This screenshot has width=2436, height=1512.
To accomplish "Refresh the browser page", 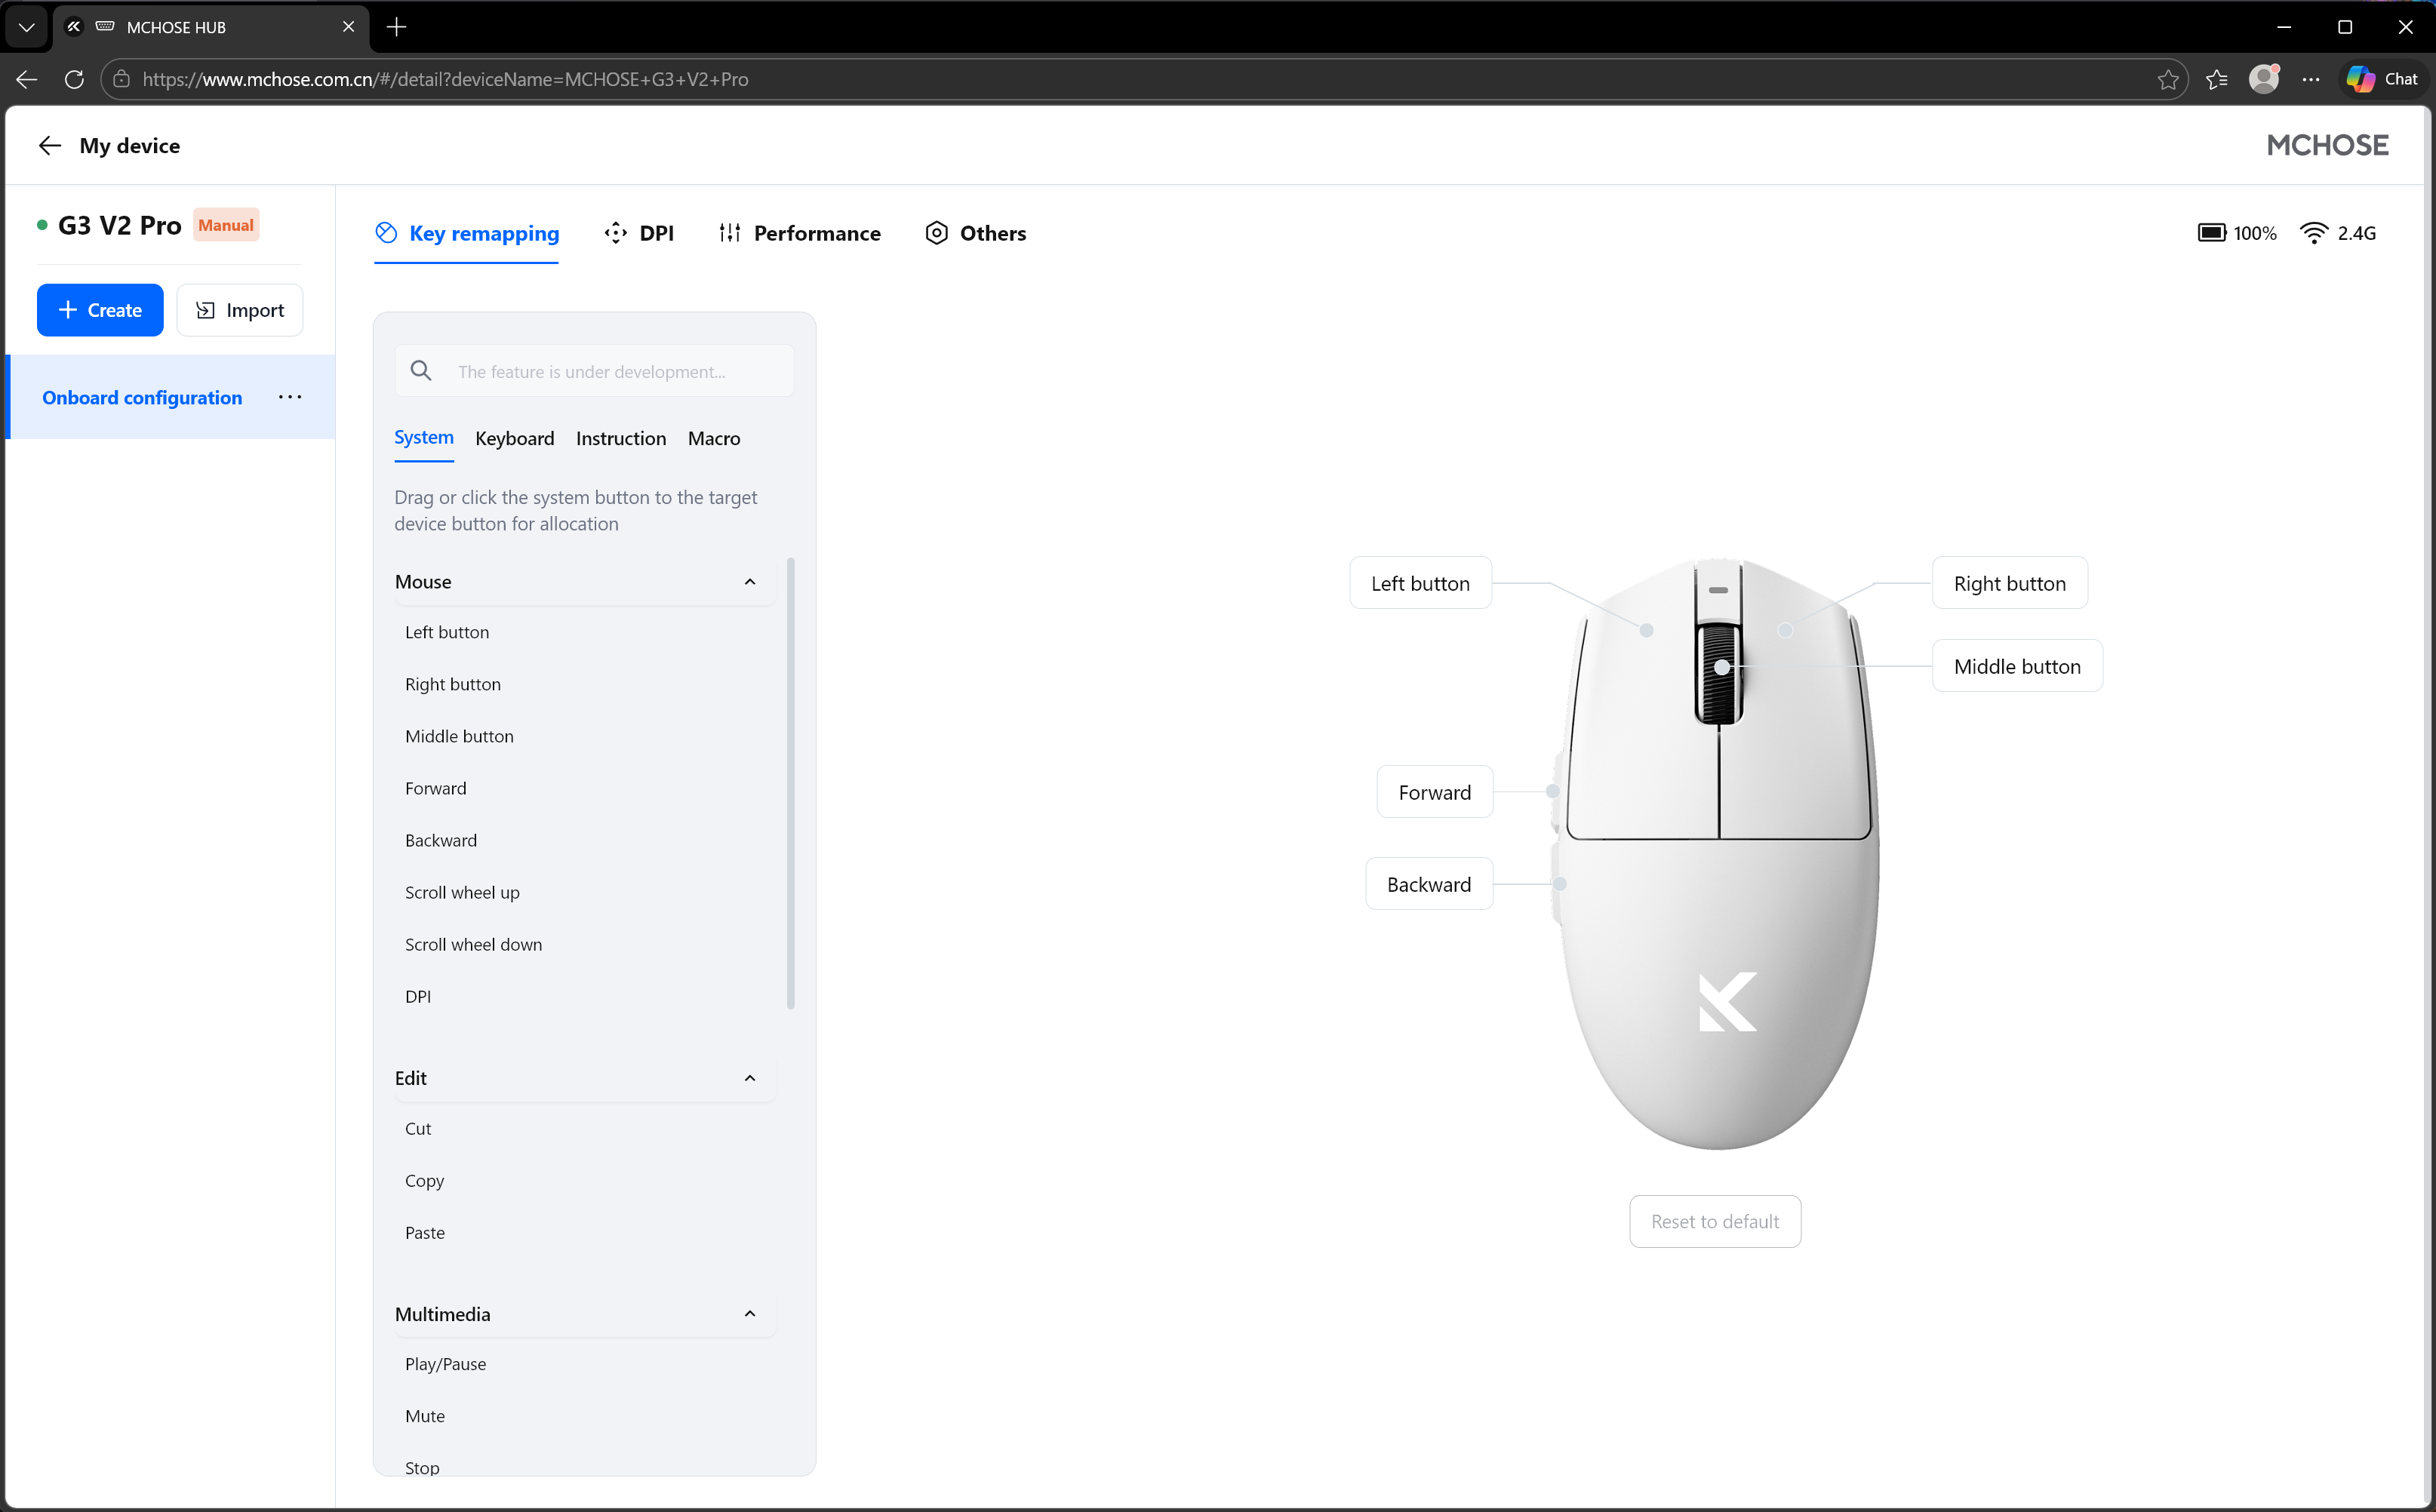I will pyautogui.click(x=74, y=79).
